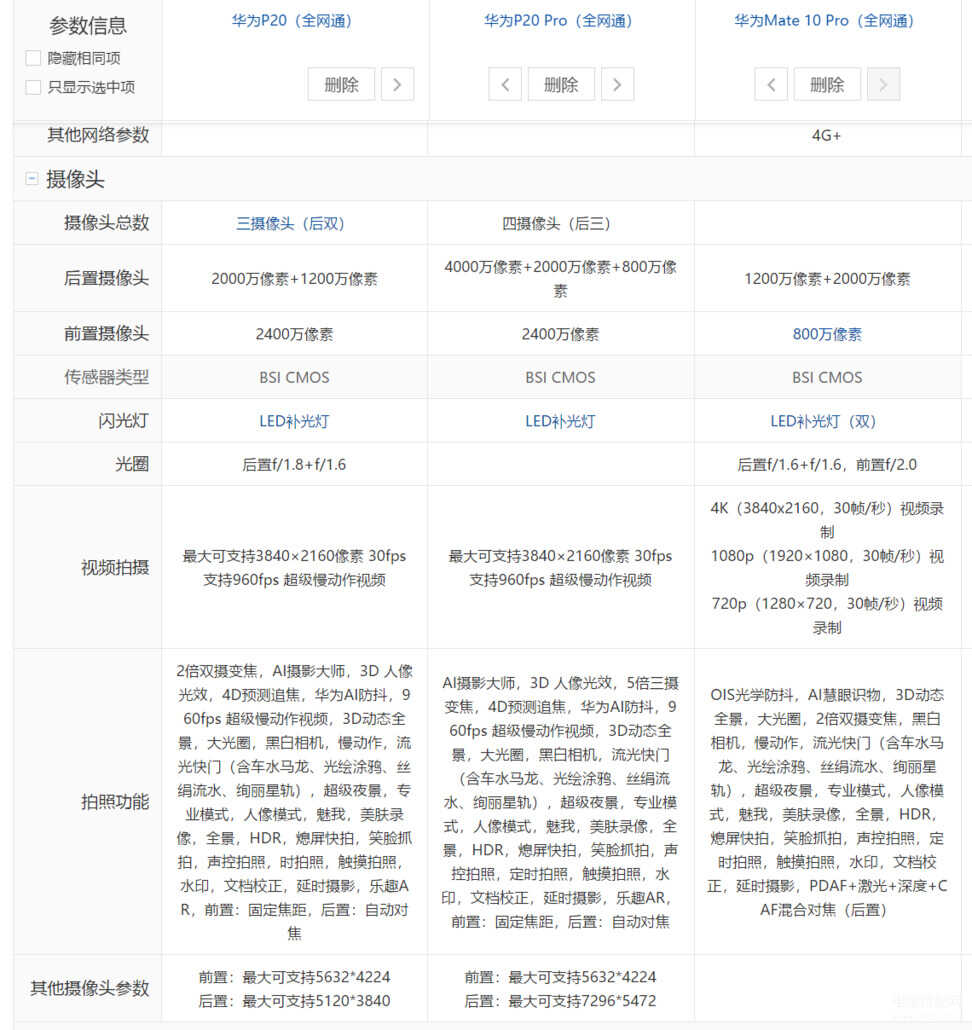Delete 华为P20 from comparison

[341, 85]
